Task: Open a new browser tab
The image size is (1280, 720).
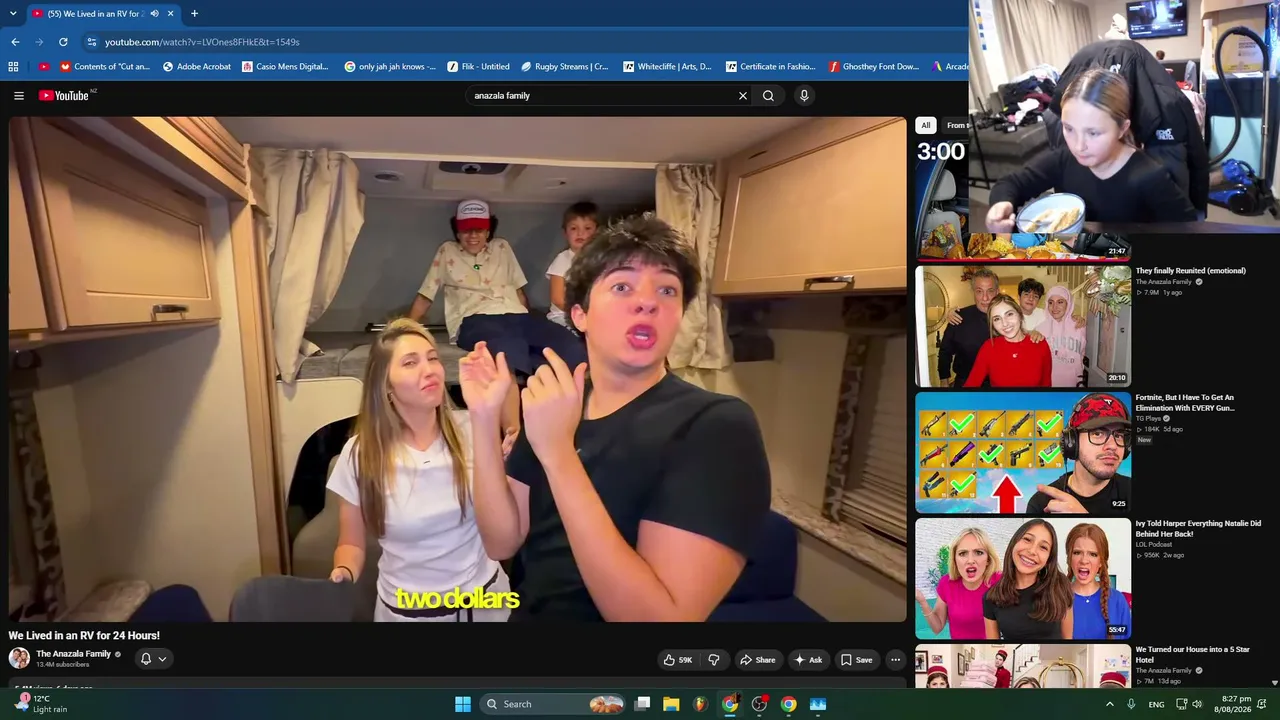Action: pyautogui.click(x=194, y=14)
